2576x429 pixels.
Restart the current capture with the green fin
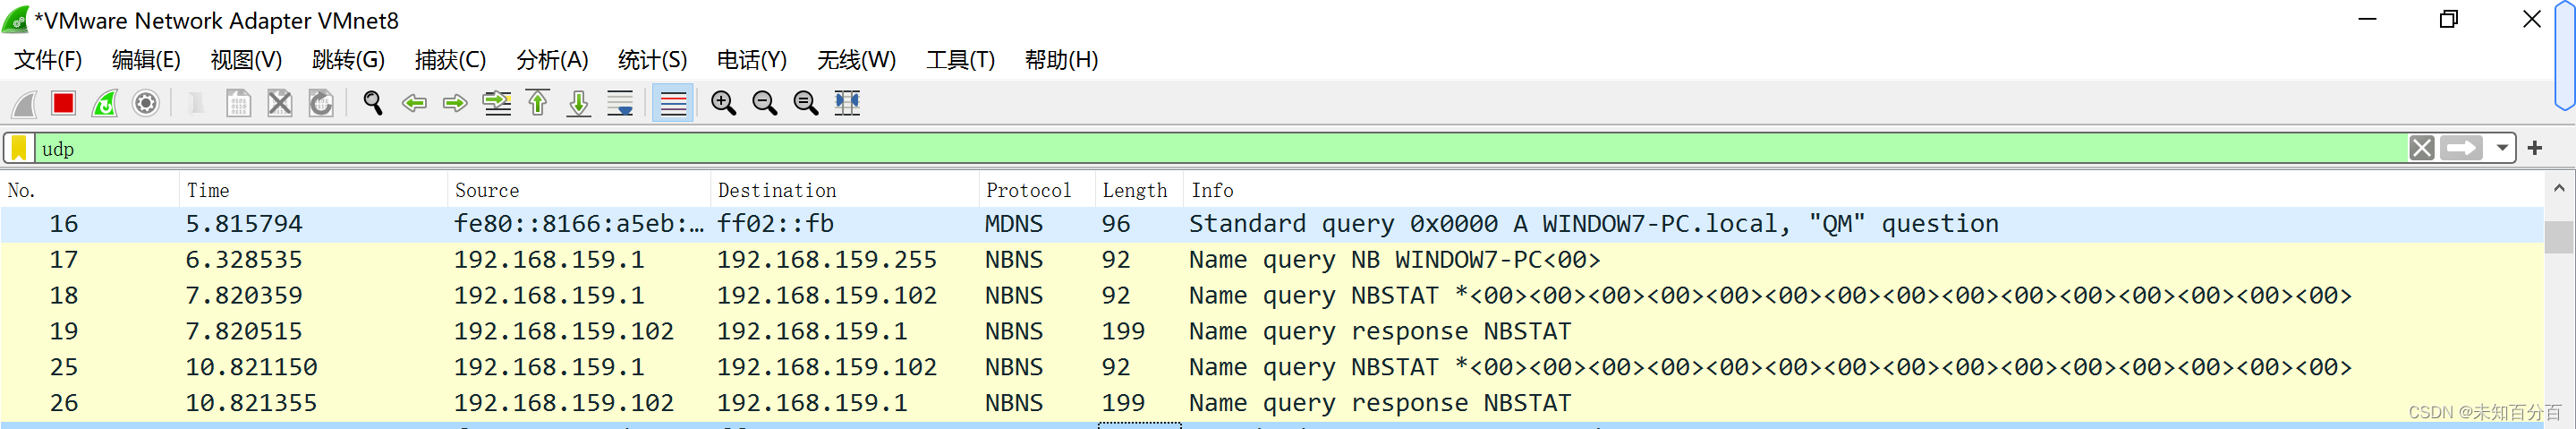(105, 103)
